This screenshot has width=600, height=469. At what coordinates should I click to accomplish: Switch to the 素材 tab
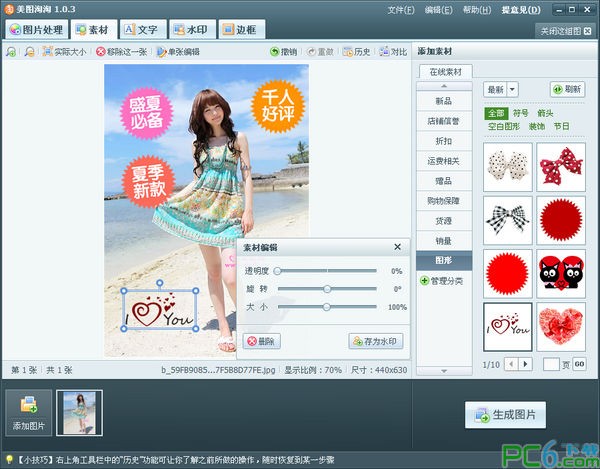tap(93, 29)
